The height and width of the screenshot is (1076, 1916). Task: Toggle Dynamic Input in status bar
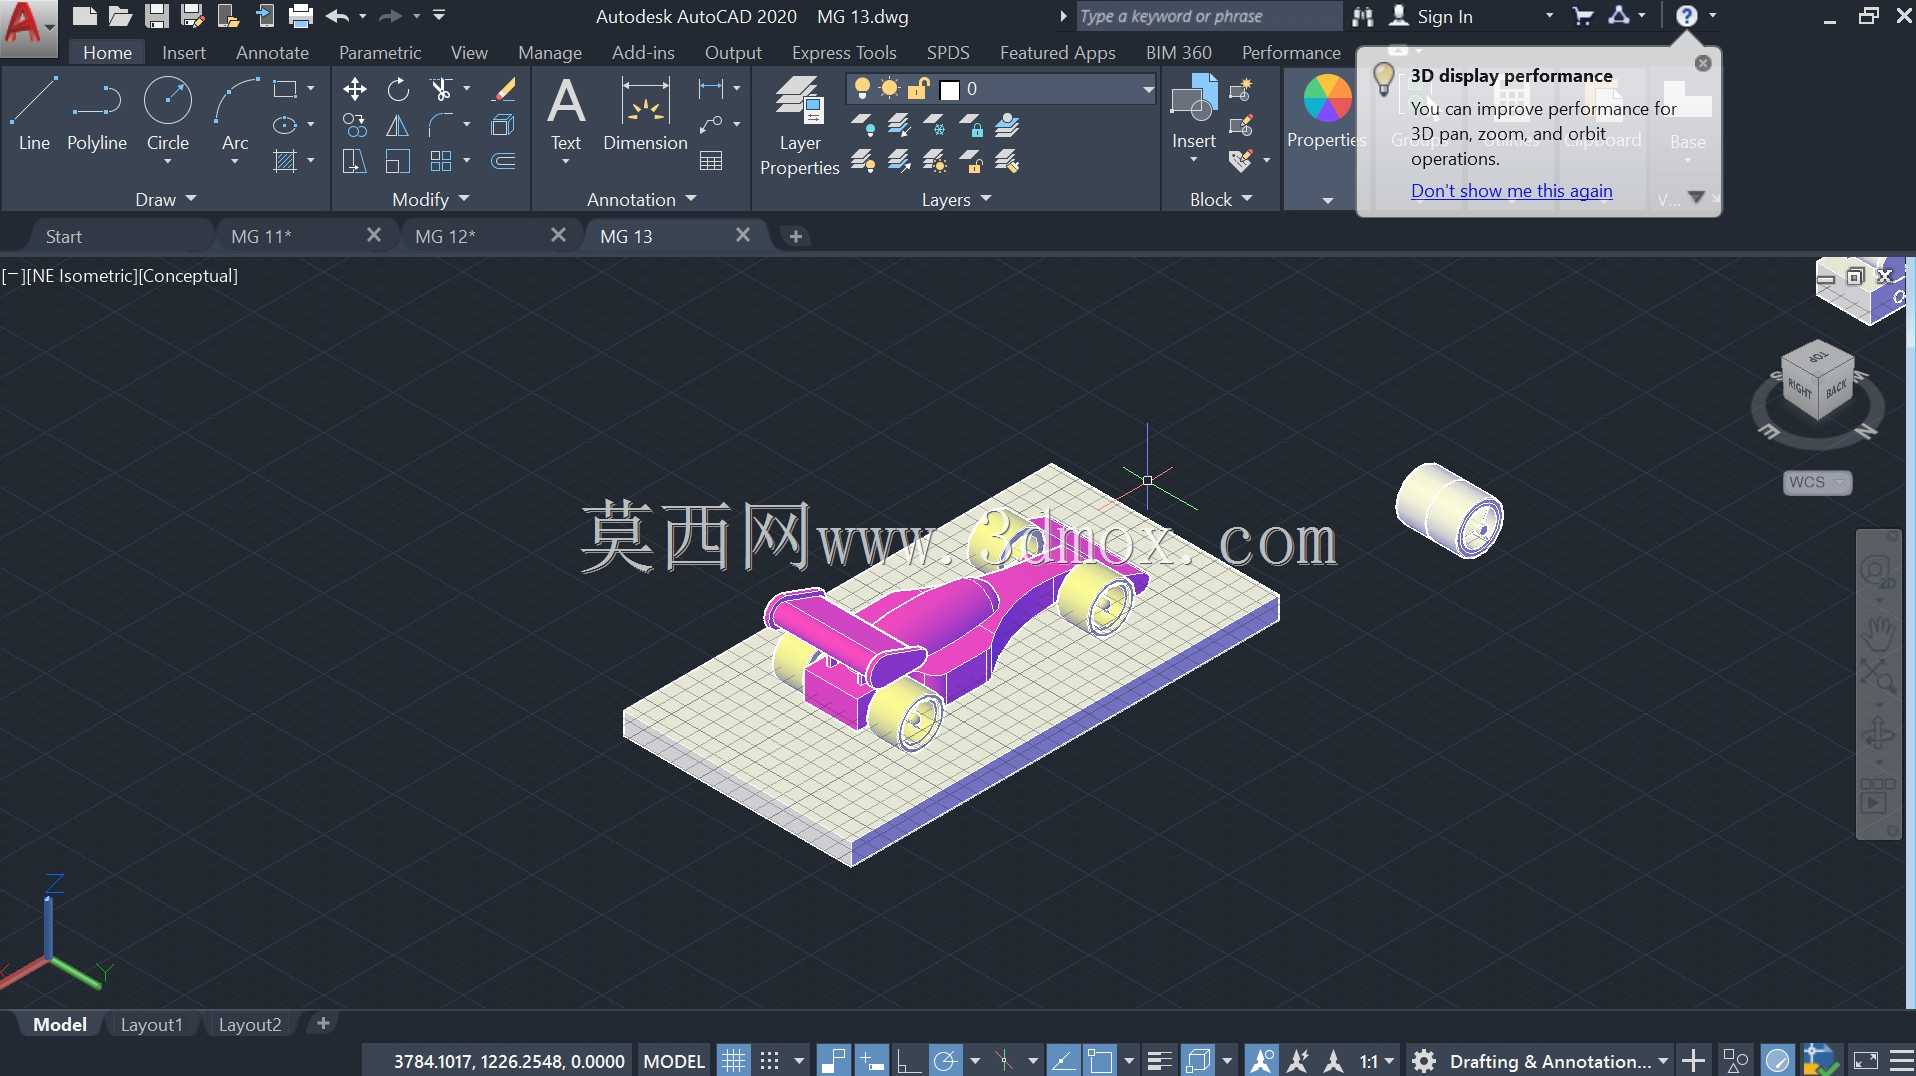tap(871, 1061)
